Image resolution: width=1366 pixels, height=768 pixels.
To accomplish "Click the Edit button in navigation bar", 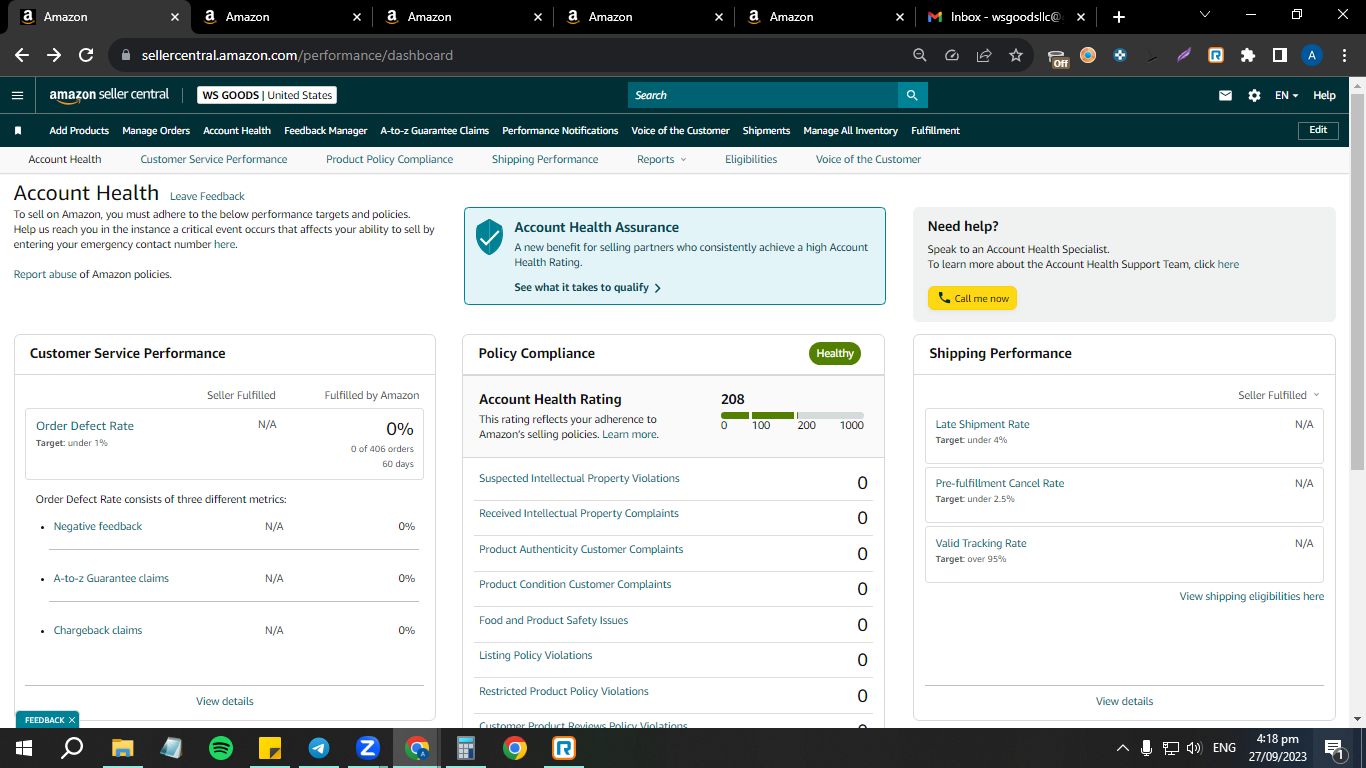I will coord(1318,130).
